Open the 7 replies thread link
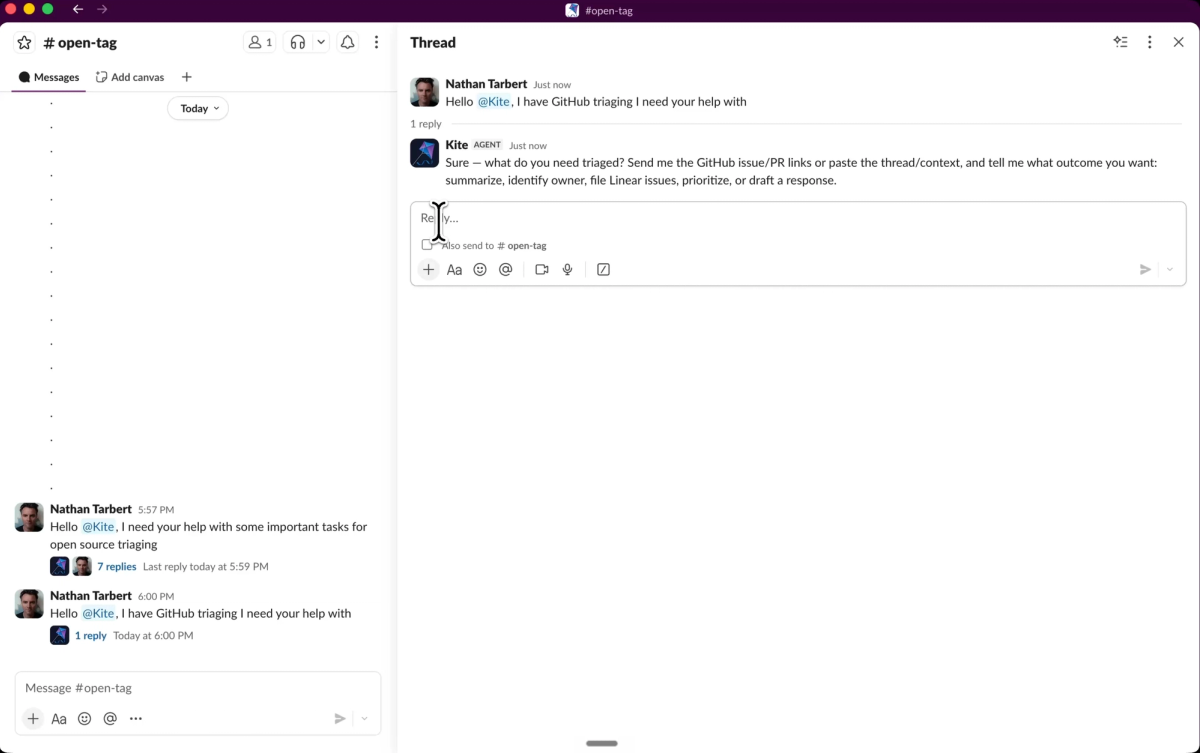The height and width of the screenshot is (753, 1200). point(117,566)
